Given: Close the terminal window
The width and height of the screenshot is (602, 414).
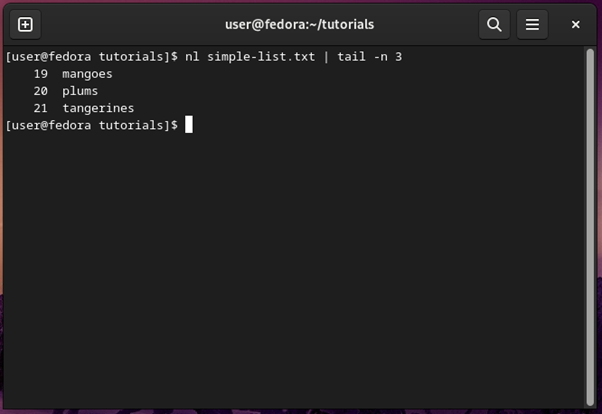Looking at the screenshot, I should [576, 24].
